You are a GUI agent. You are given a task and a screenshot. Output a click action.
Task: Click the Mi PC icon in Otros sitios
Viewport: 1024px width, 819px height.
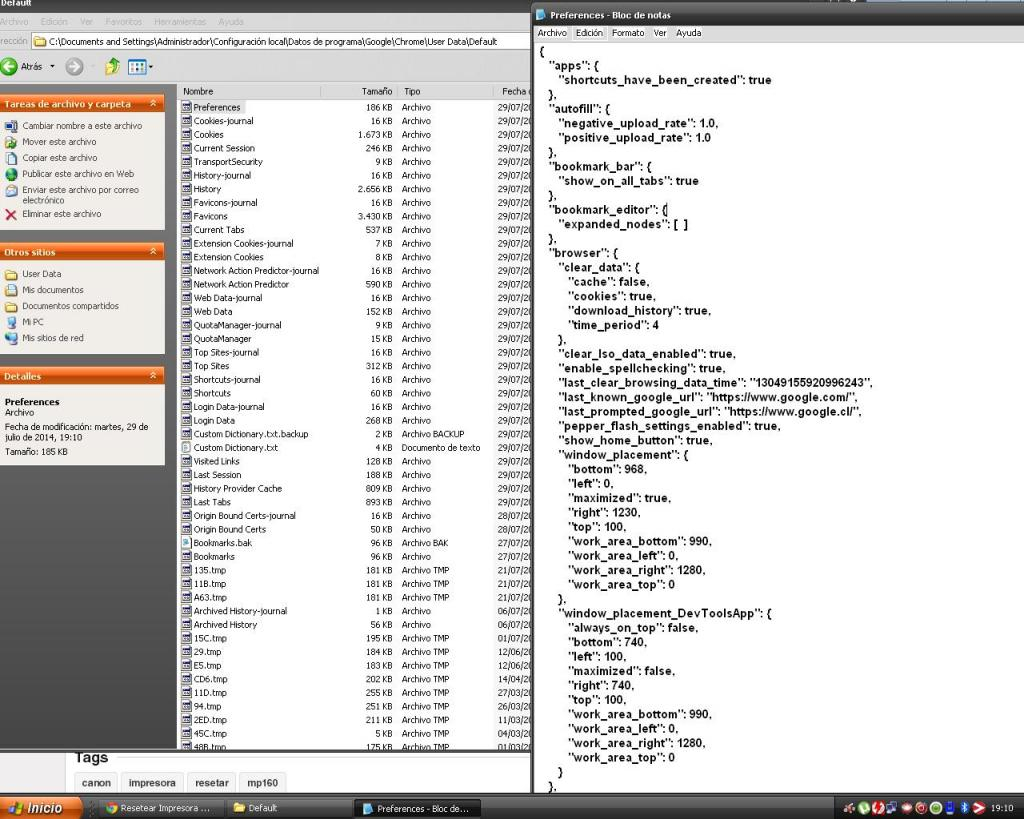pyautogui.click(x=12, y=322)
